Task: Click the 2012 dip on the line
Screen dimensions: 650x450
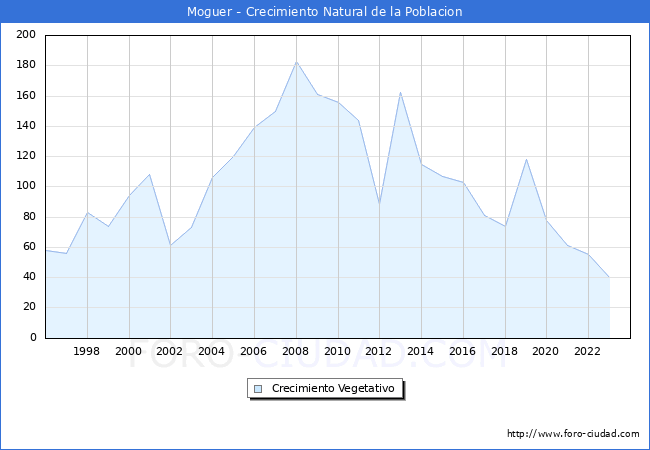Action: click(x=379, y=203)
